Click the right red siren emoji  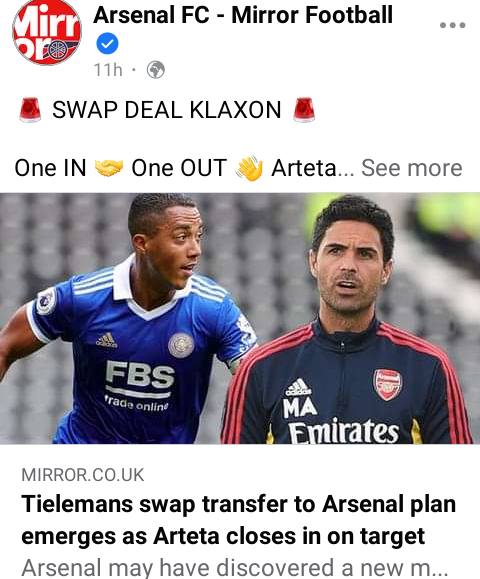click(304, 110)
